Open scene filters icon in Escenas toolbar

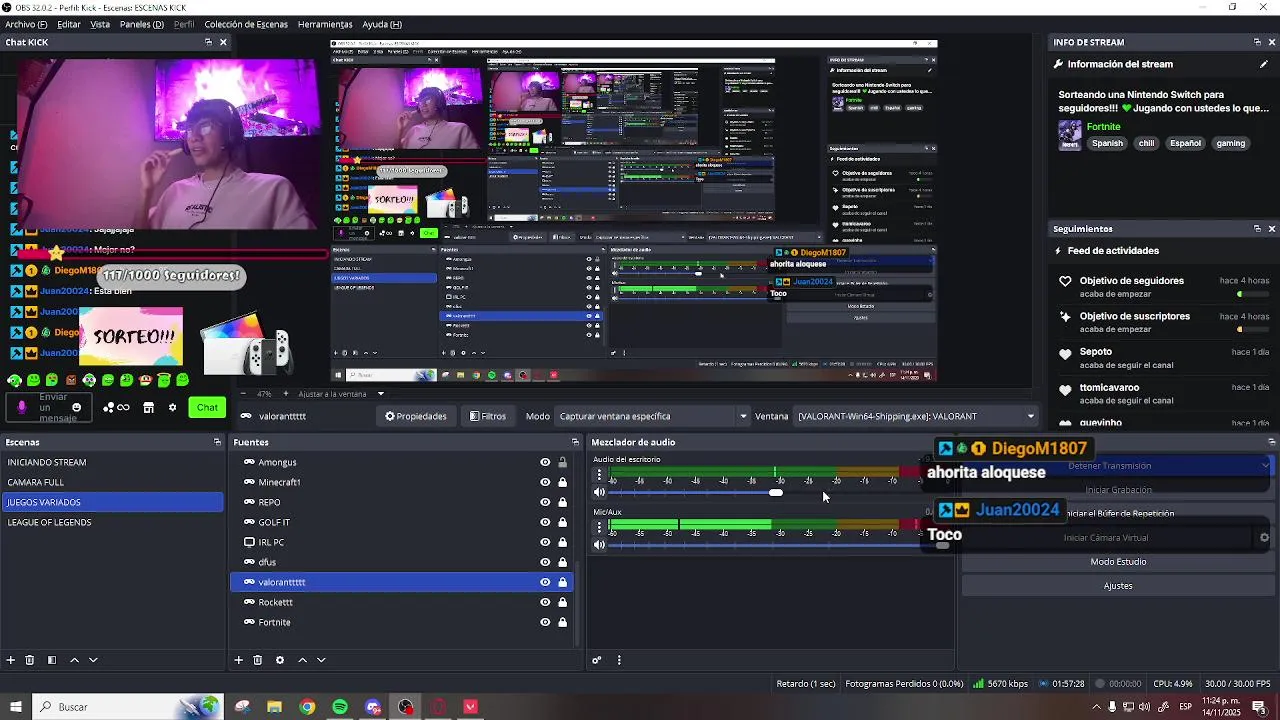coord(52,660)
